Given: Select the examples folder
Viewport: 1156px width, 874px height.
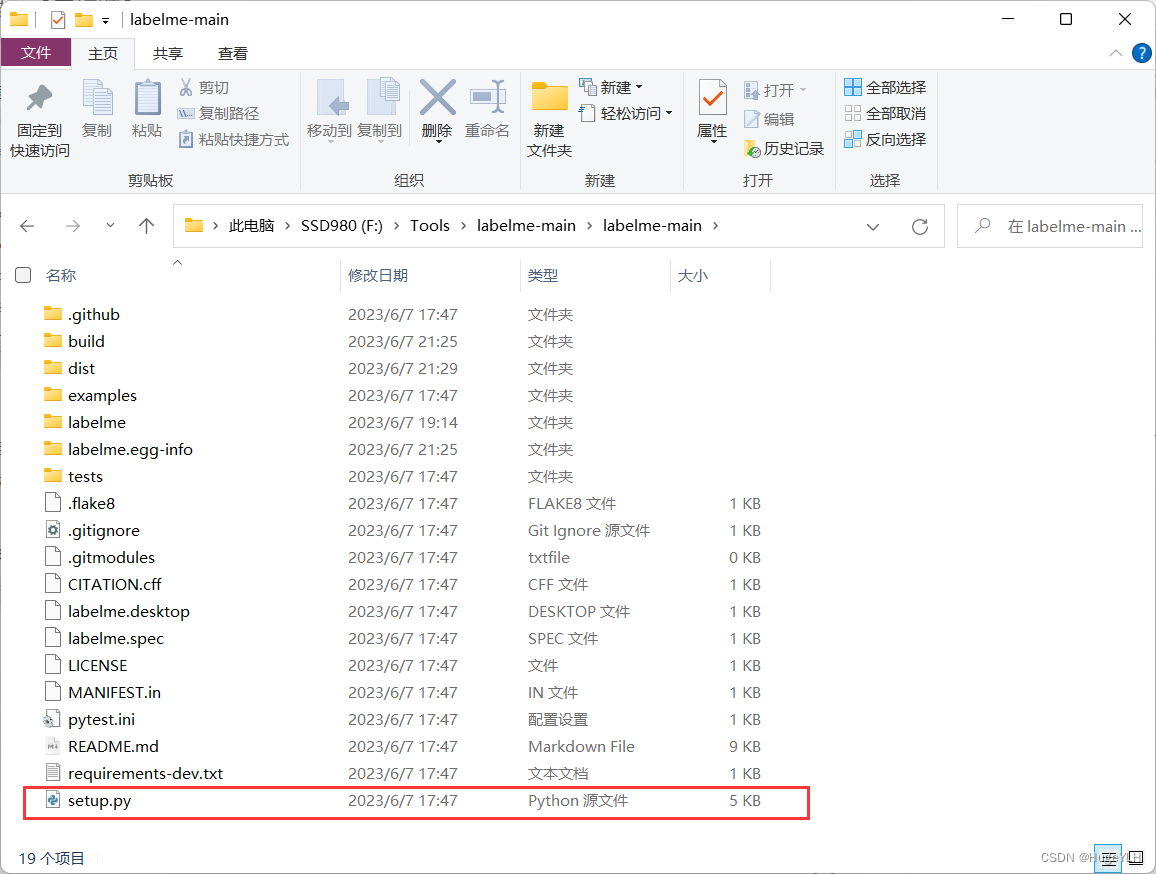Looking at the screenshot, I should coord(102,395).
